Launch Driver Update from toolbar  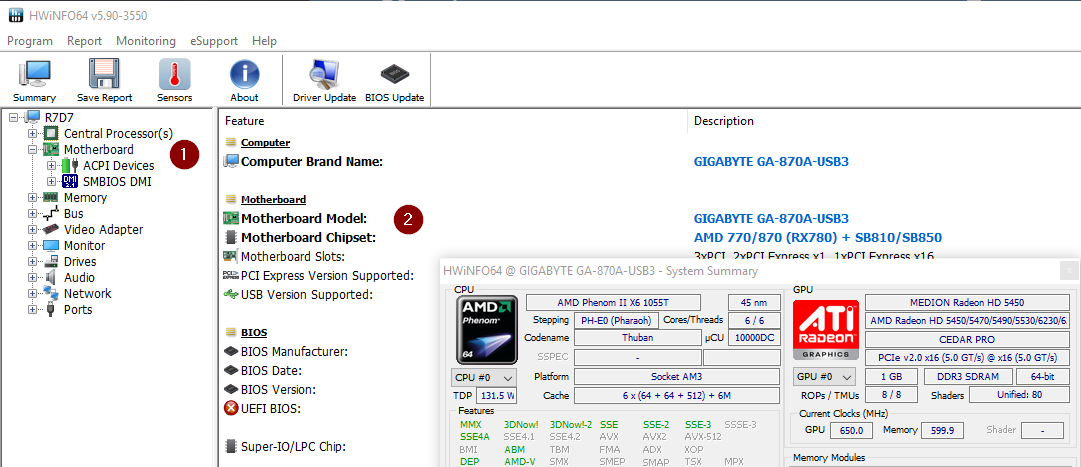click(324, 74)
